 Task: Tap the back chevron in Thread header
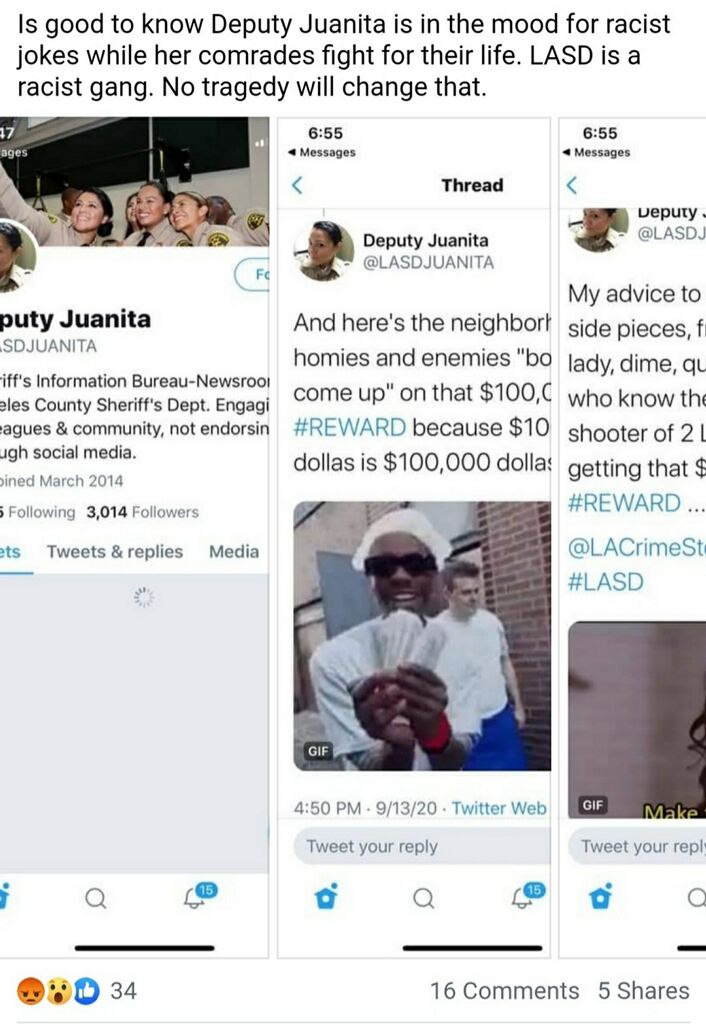pyautogui.click(x=297, y=185)
